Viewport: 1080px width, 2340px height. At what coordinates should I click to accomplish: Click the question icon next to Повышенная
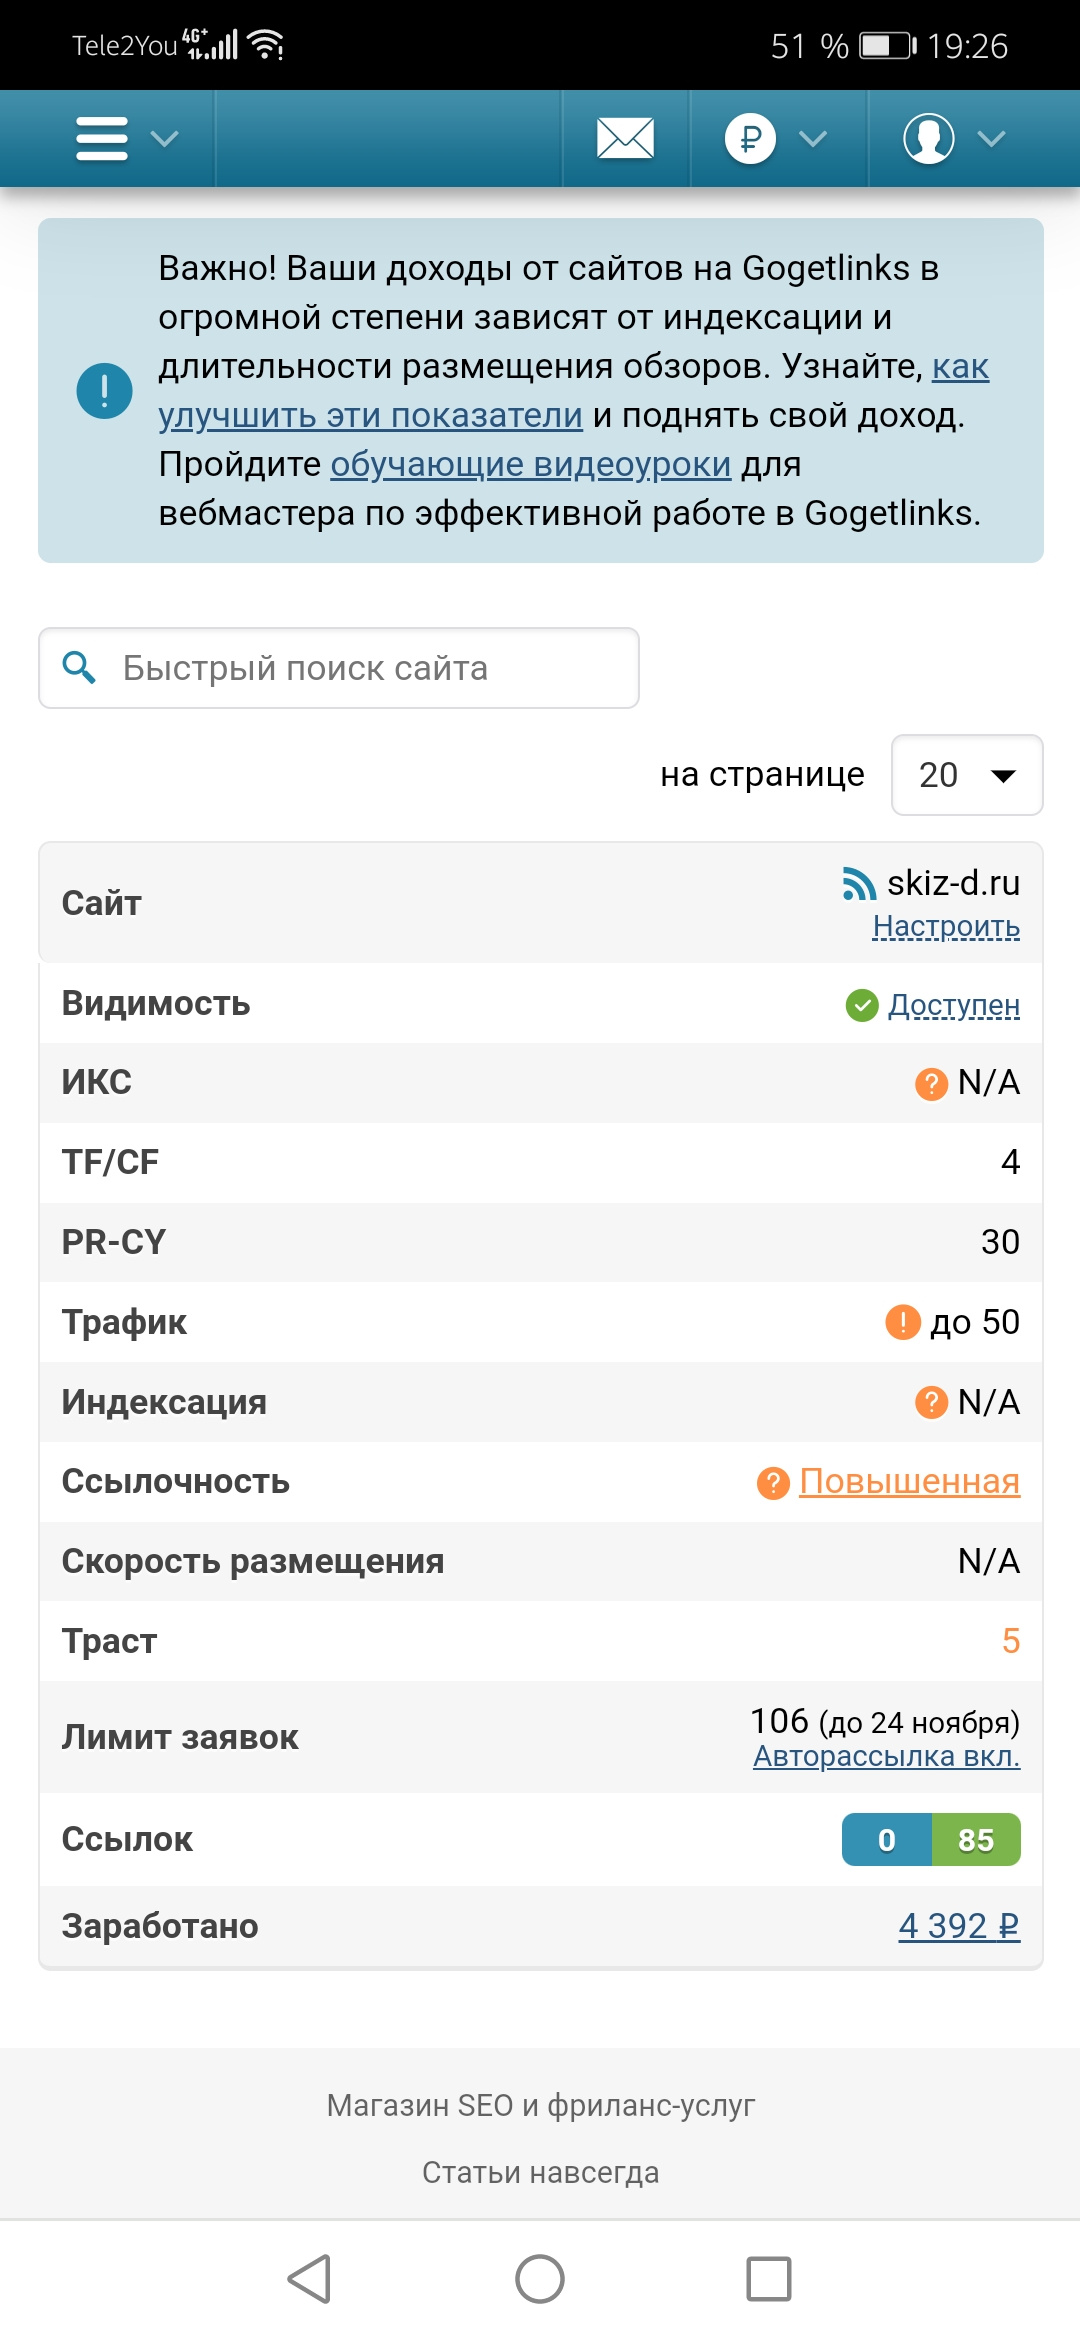click(773, 1482)
